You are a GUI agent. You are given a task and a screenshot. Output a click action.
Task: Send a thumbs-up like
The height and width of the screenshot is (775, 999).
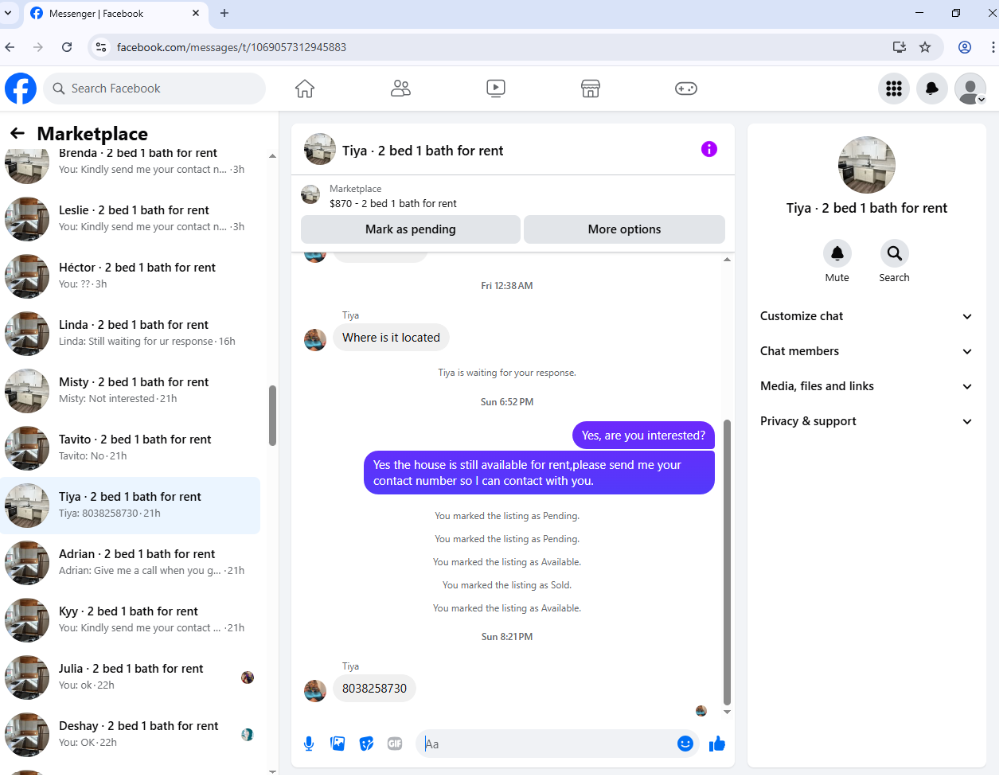(x=717, y=744)
